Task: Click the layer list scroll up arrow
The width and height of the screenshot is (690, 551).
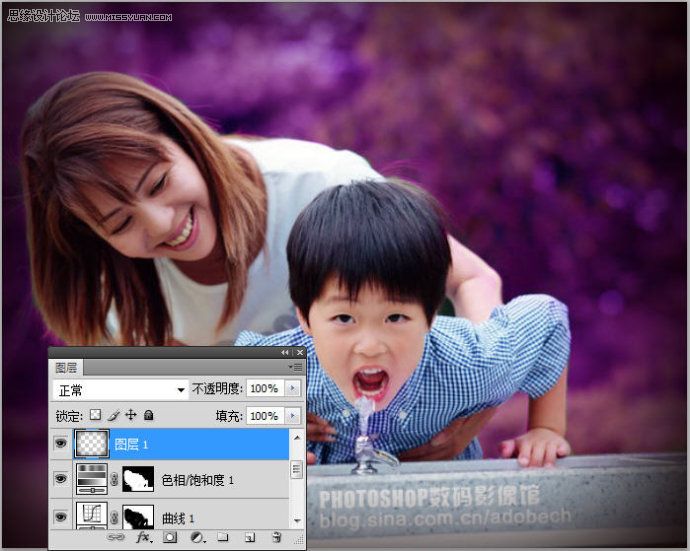Action: (x=297, y=437)
